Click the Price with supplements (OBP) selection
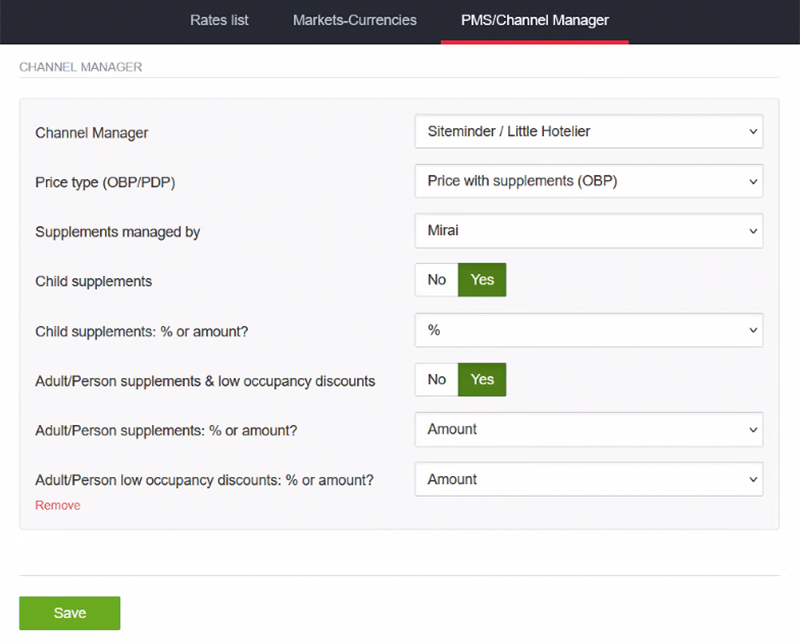 (588, 181)
